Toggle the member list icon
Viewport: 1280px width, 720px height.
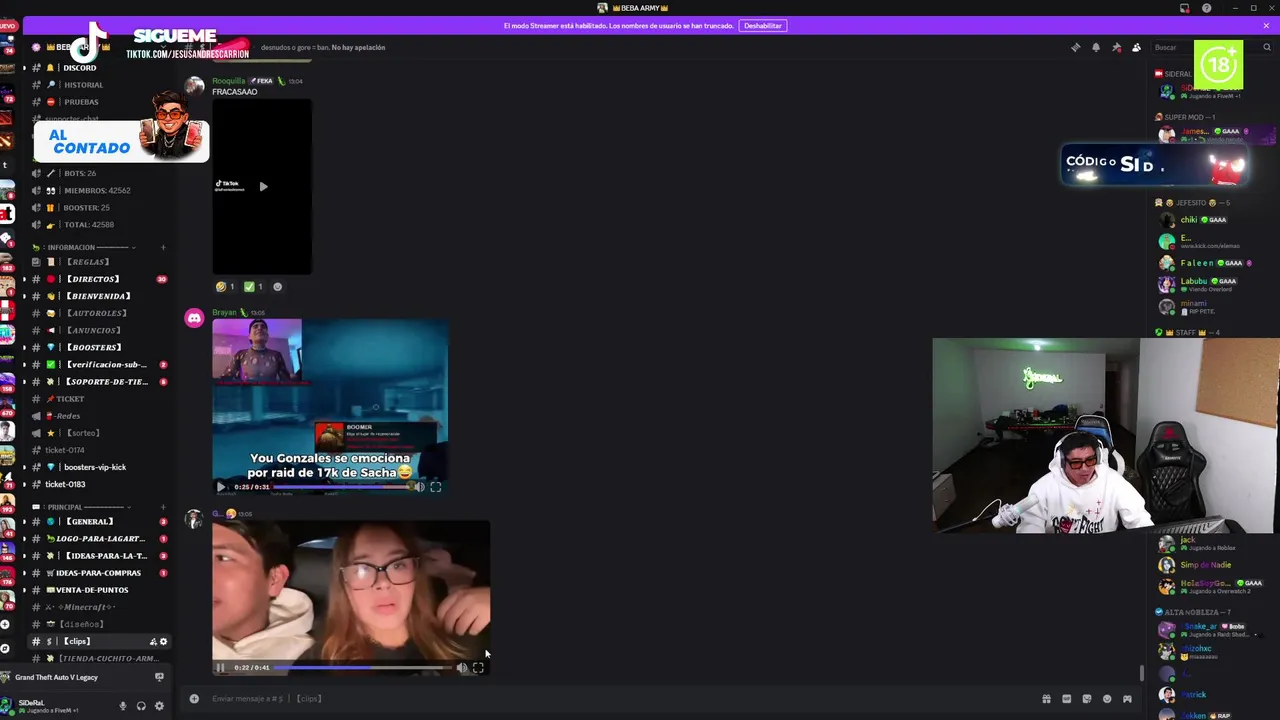click(x=1136, y=47)
